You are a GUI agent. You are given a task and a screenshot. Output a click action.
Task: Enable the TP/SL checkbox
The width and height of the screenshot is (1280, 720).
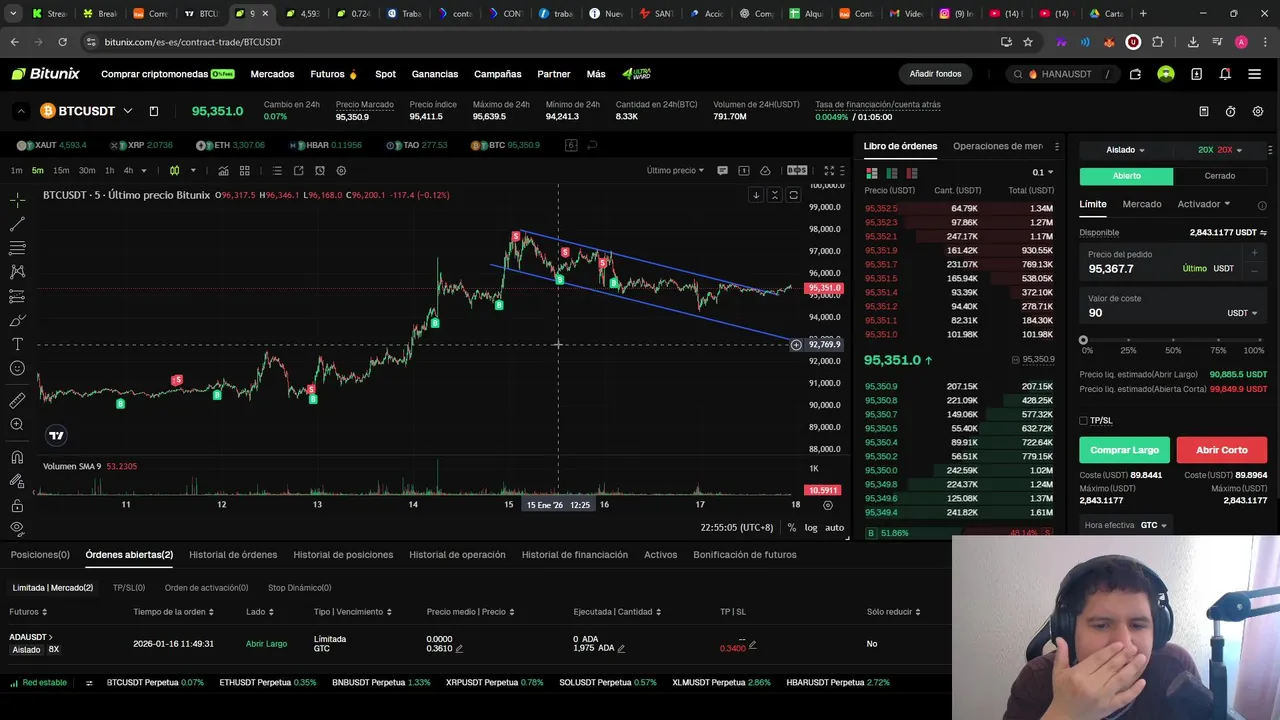click(1083, 421)
